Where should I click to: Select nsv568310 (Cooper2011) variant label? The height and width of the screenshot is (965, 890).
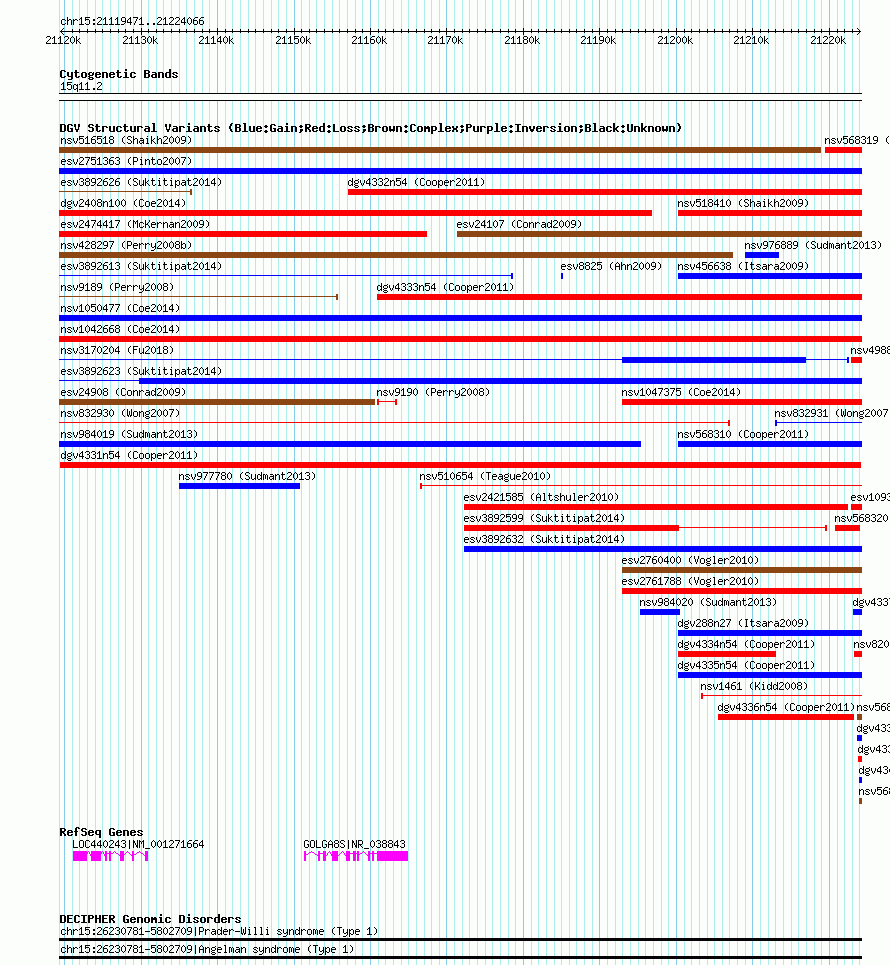(743, 434)
